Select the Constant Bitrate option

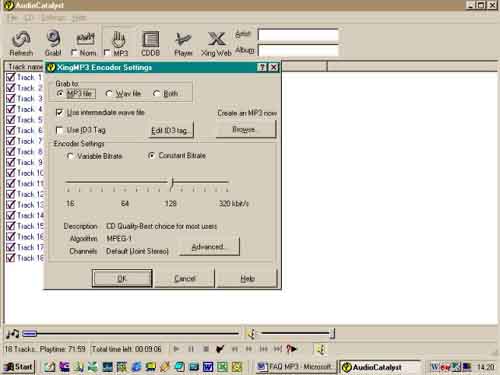pos(152,155)
